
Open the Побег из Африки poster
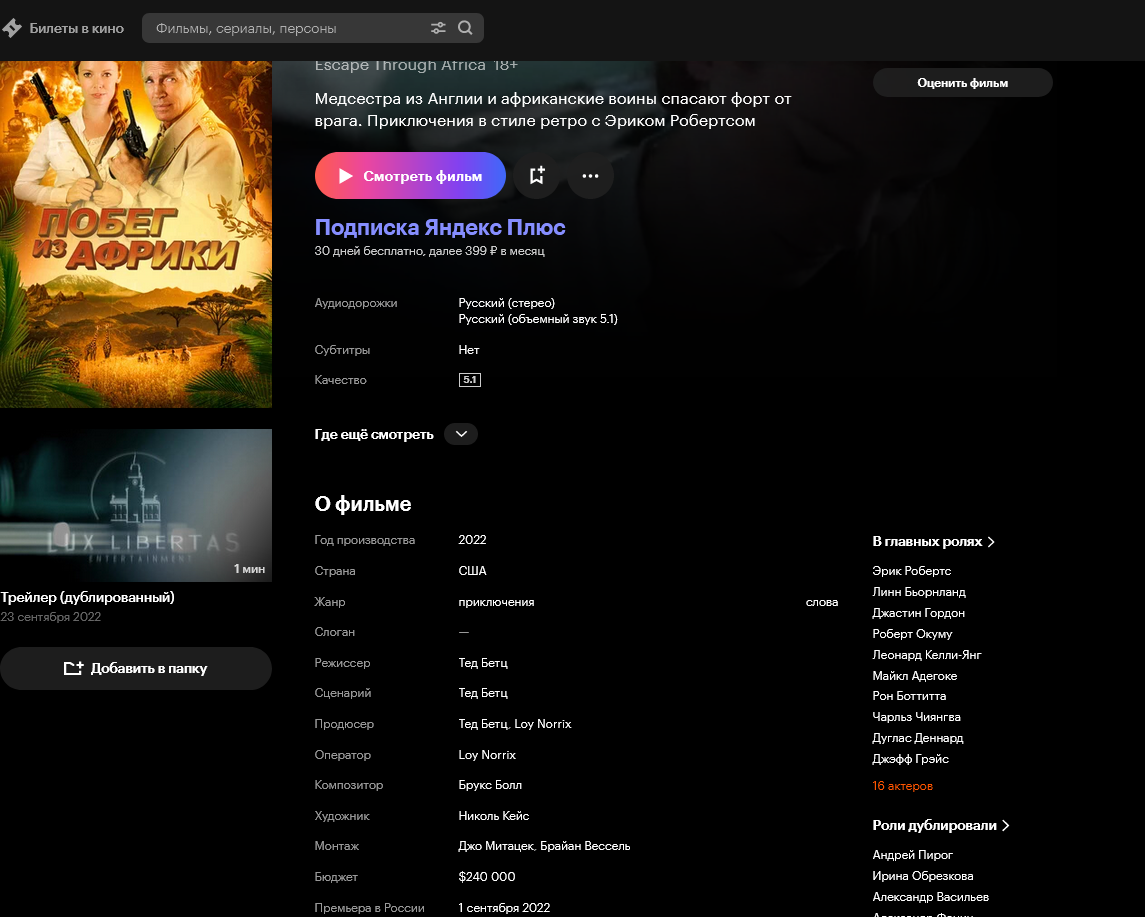[x=136, y=234]
